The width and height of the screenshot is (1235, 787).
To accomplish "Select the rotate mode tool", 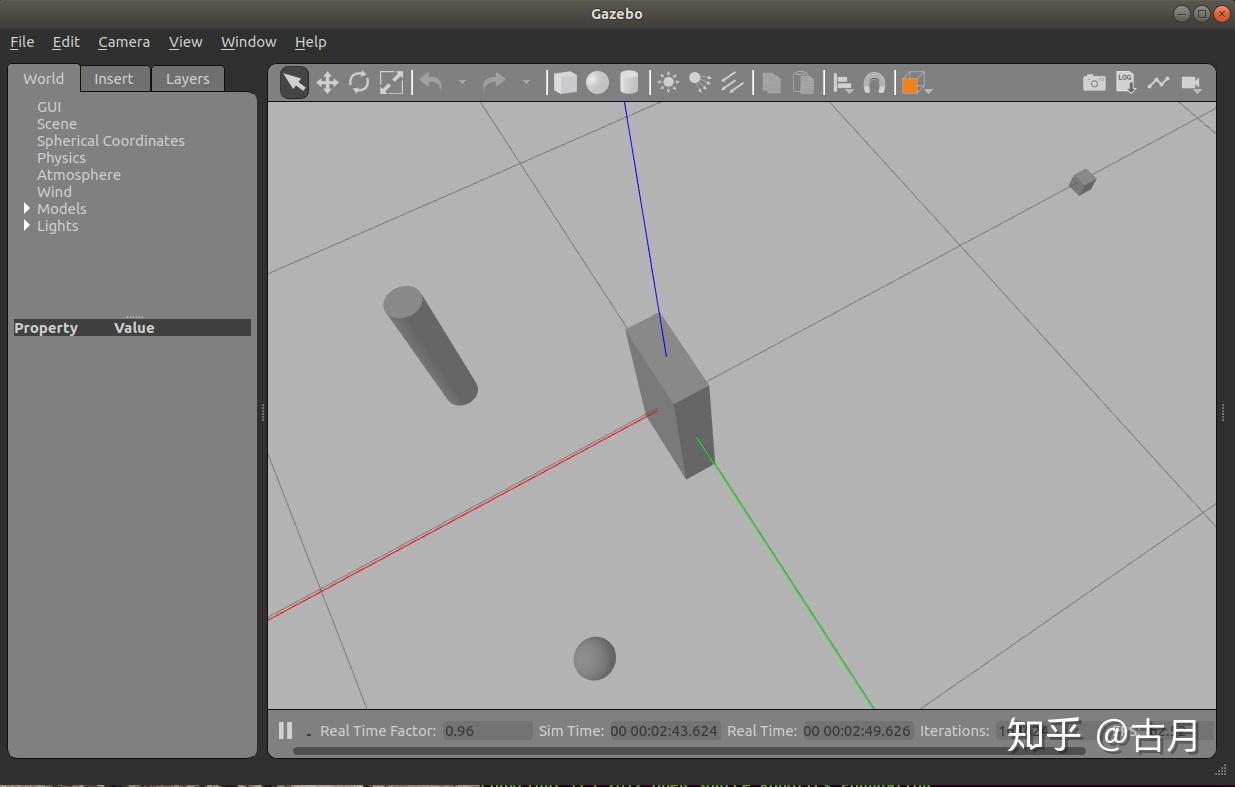I will tap(359, 82).
